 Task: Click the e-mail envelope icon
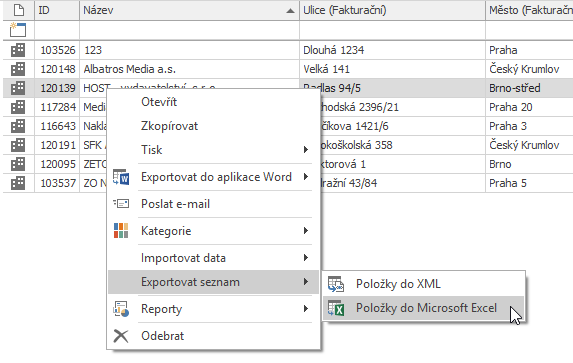(121, 204)
